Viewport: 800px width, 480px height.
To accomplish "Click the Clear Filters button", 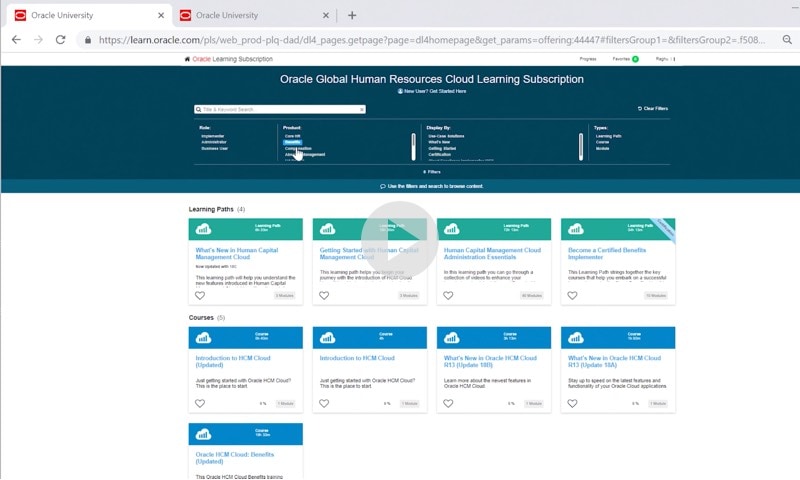I will [x=653, y=109].
